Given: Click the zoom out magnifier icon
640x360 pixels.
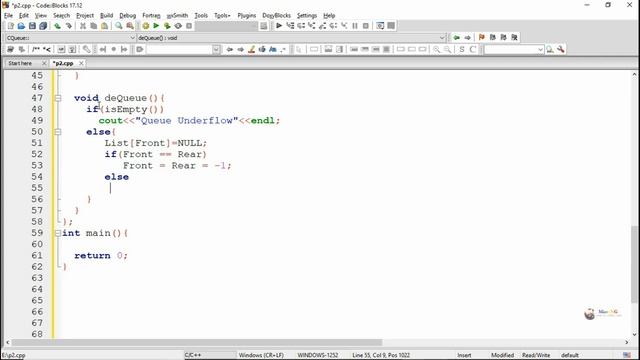Looking at the screenshot, I should point(447,49).
